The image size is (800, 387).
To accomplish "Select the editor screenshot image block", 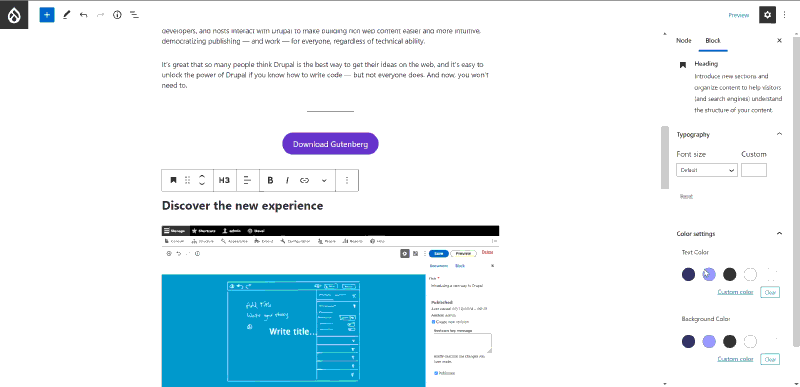I will [x=330, y=306].
